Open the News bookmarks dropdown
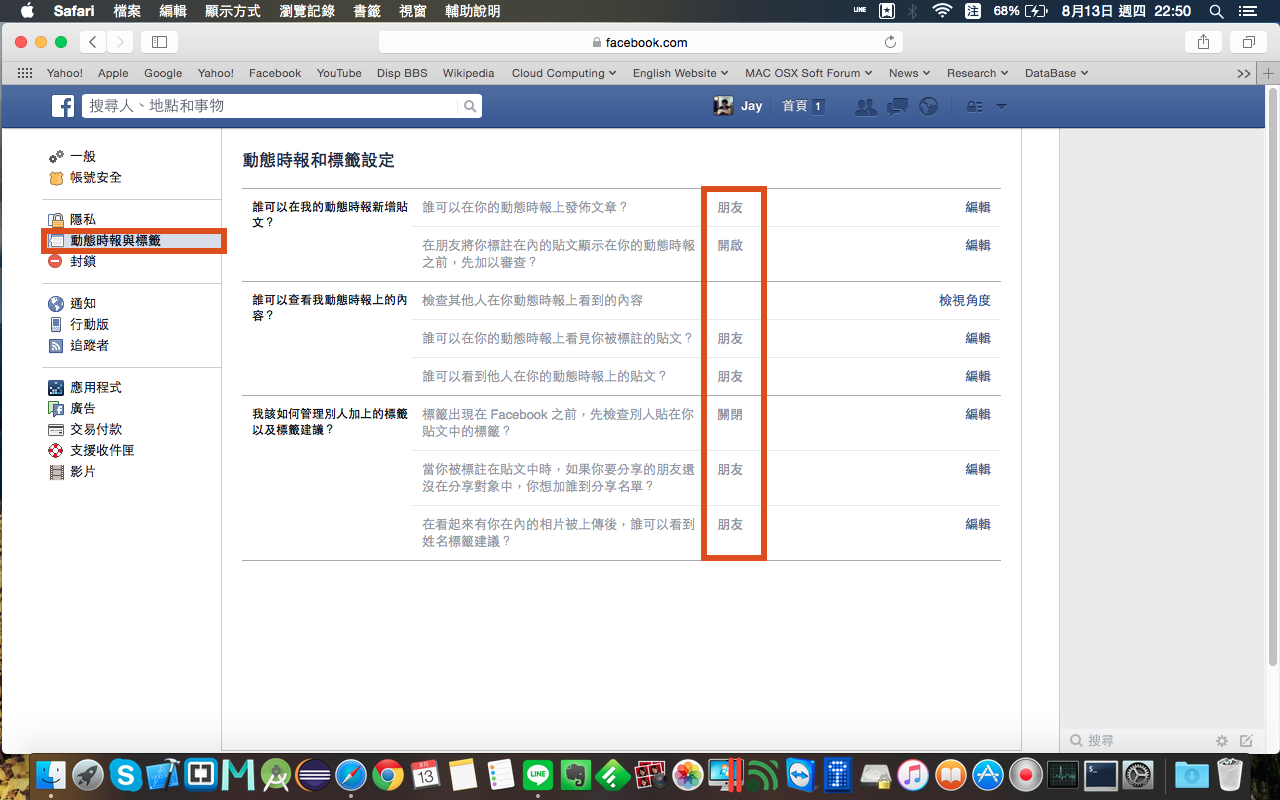1280x800 pixels. (x=910, y=73)
